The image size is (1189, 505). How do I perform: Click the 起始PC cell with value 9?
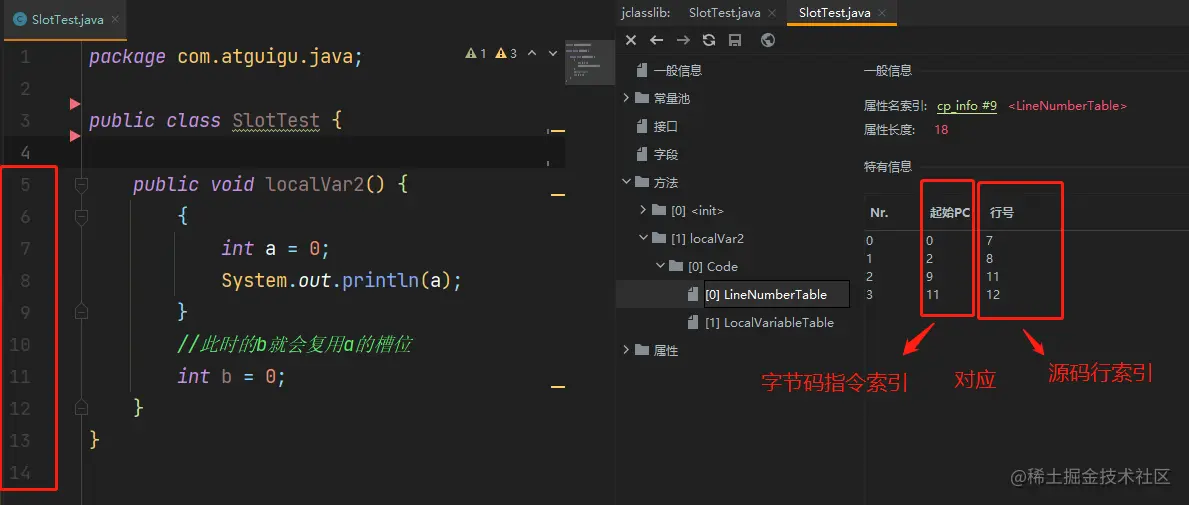coord(930,277)
